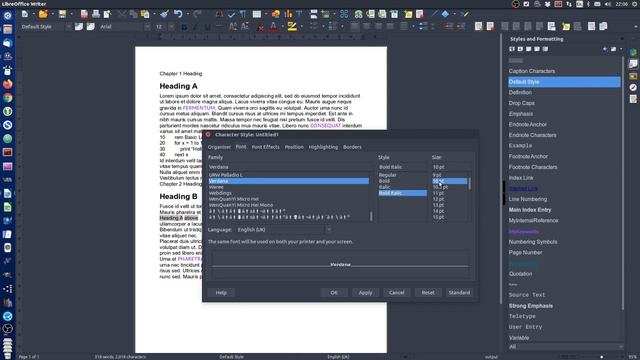Click the Spelling check icon
The height and width of the screenshot is (360, 640).
[232, 14]
